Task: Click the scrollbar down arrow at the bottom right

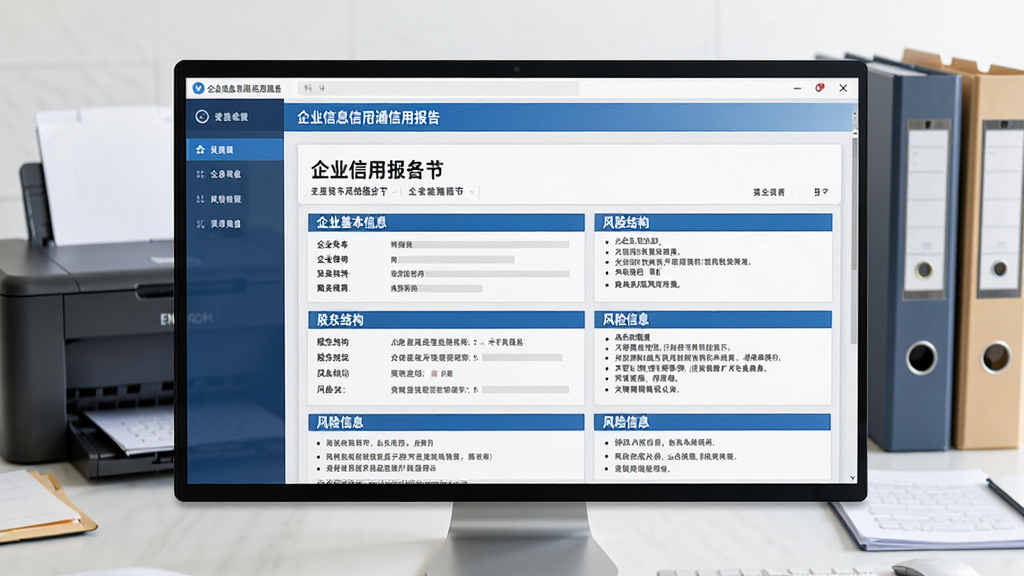Action: coord(853,478)
